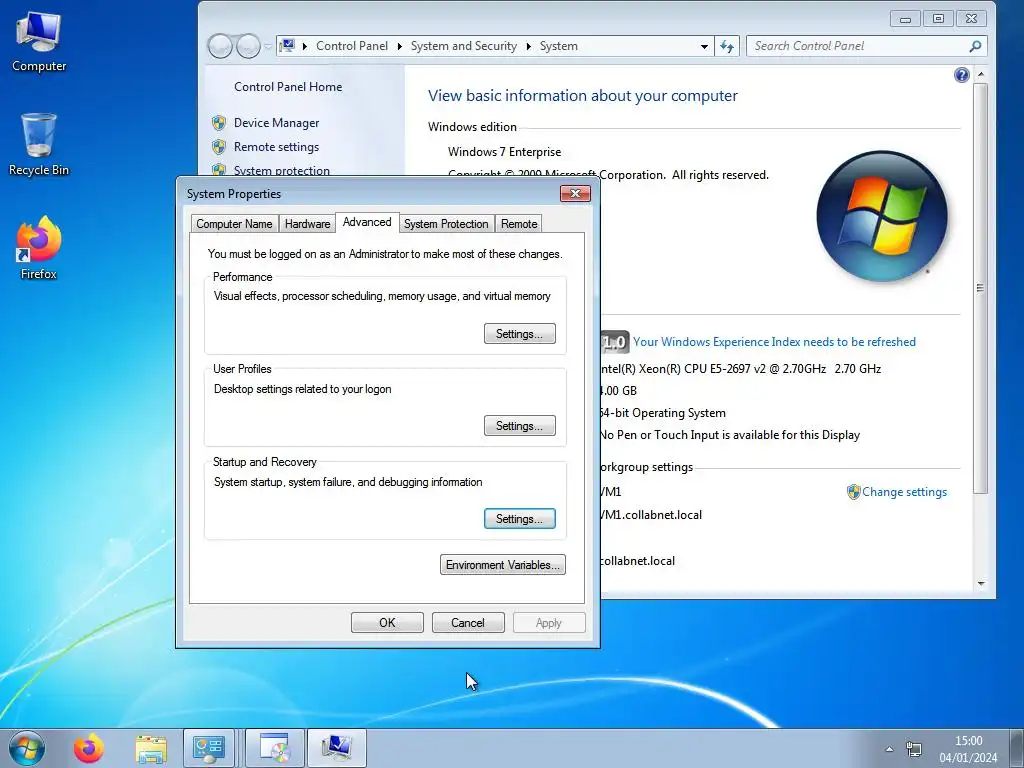Click Windows Experience Index refresh link
Image resolution: width=1024 pixels, height=768 pixels.
774,342
